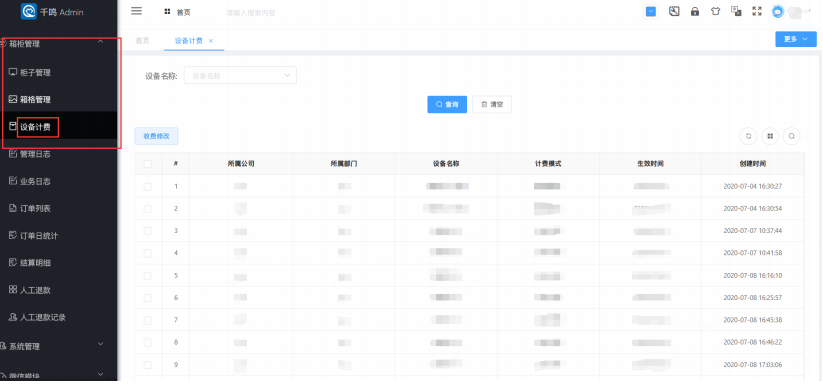Toggle the search panel with the magnifier icon
This screenshot has width=823, height=384.
[792, 136]
